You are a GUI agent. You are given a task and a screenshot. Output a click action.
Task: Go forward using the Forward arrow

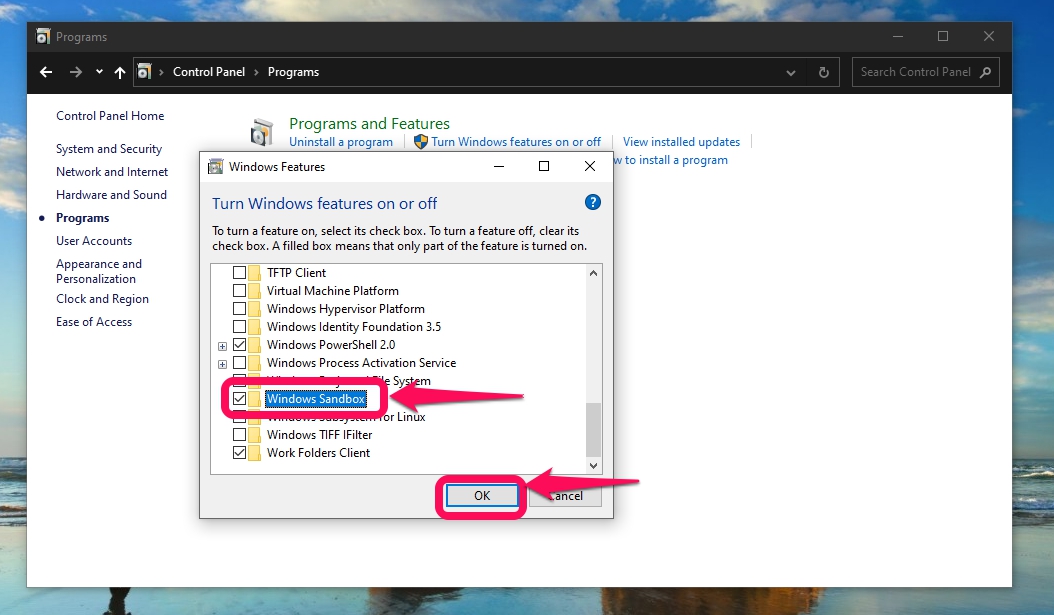click(75, 72)
